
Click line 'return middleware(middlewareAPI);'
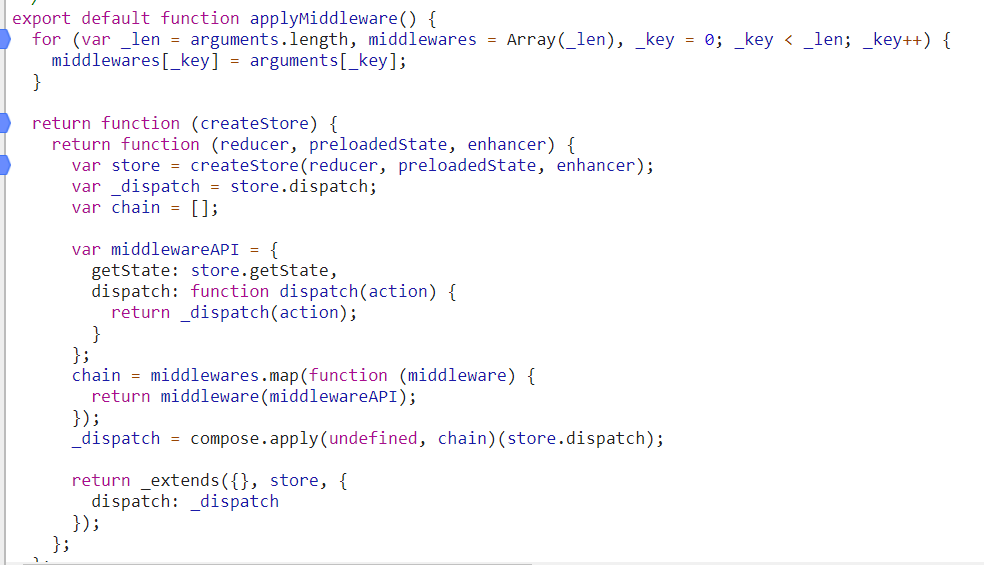coord(254,397)
